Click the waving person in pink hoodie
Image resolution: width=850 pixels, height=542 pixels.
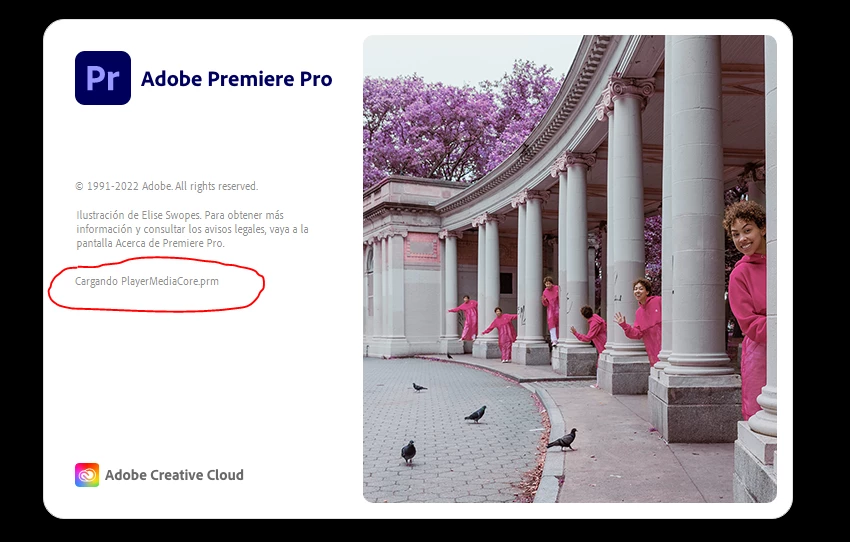click(x=641, y=319)
